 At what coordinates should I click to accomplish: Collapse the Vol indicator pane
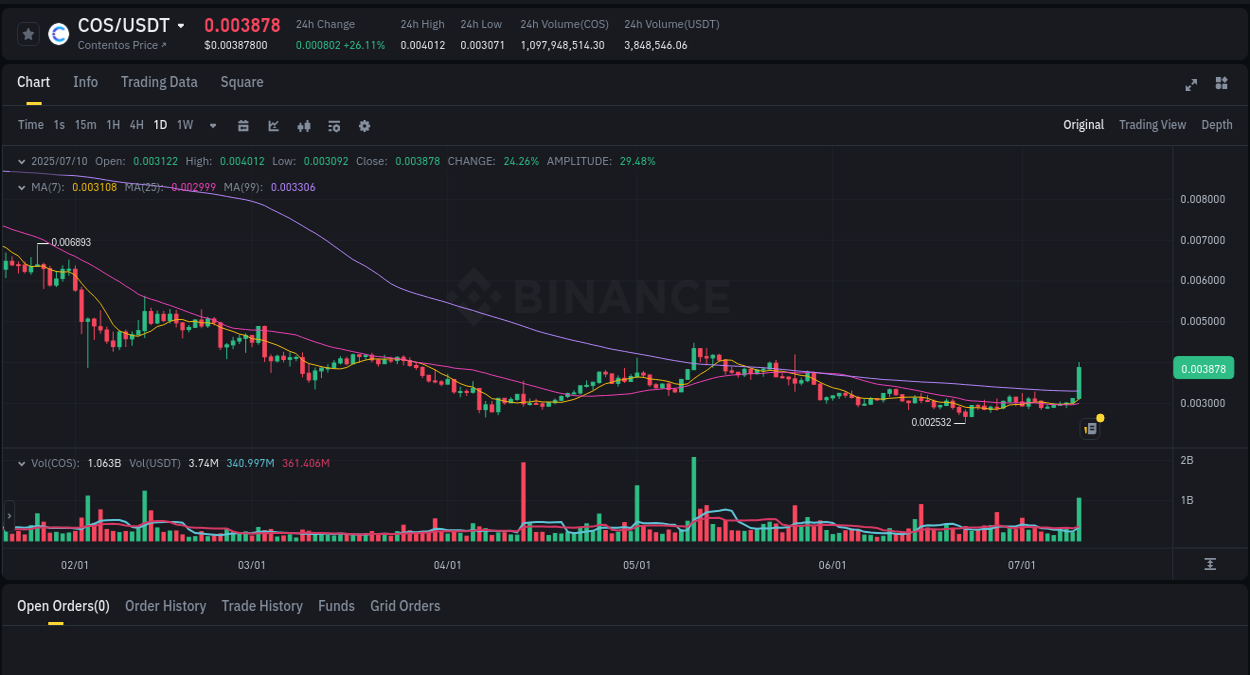(x=22, y=463)
